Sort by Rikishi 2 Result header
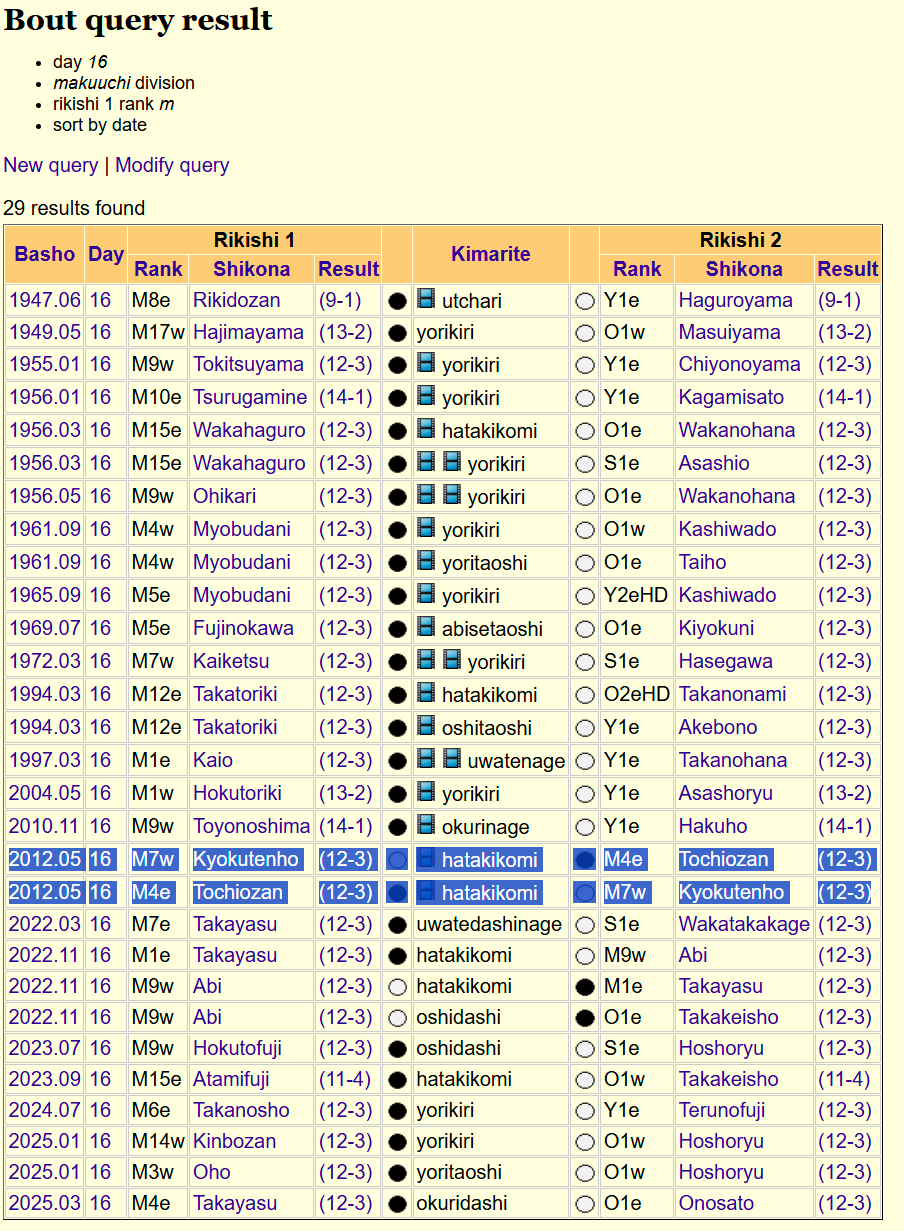This screenshot has height=1231, width=904. pyautogui.click(x=848, y=269)
